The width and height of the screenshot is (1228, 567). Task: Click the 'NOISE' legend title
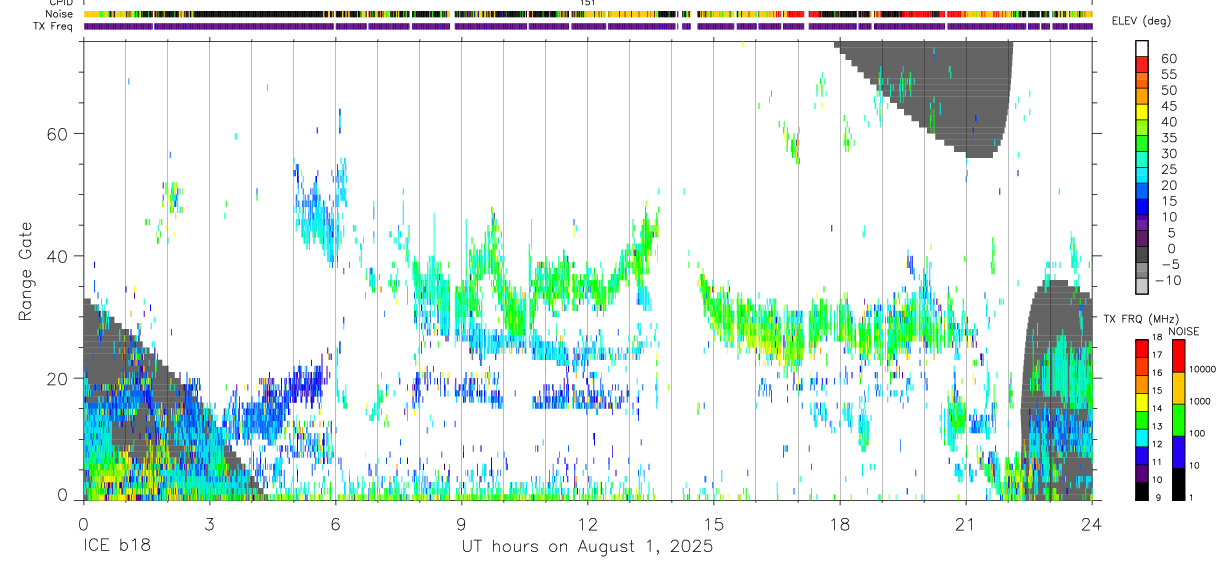point(1183,331)
